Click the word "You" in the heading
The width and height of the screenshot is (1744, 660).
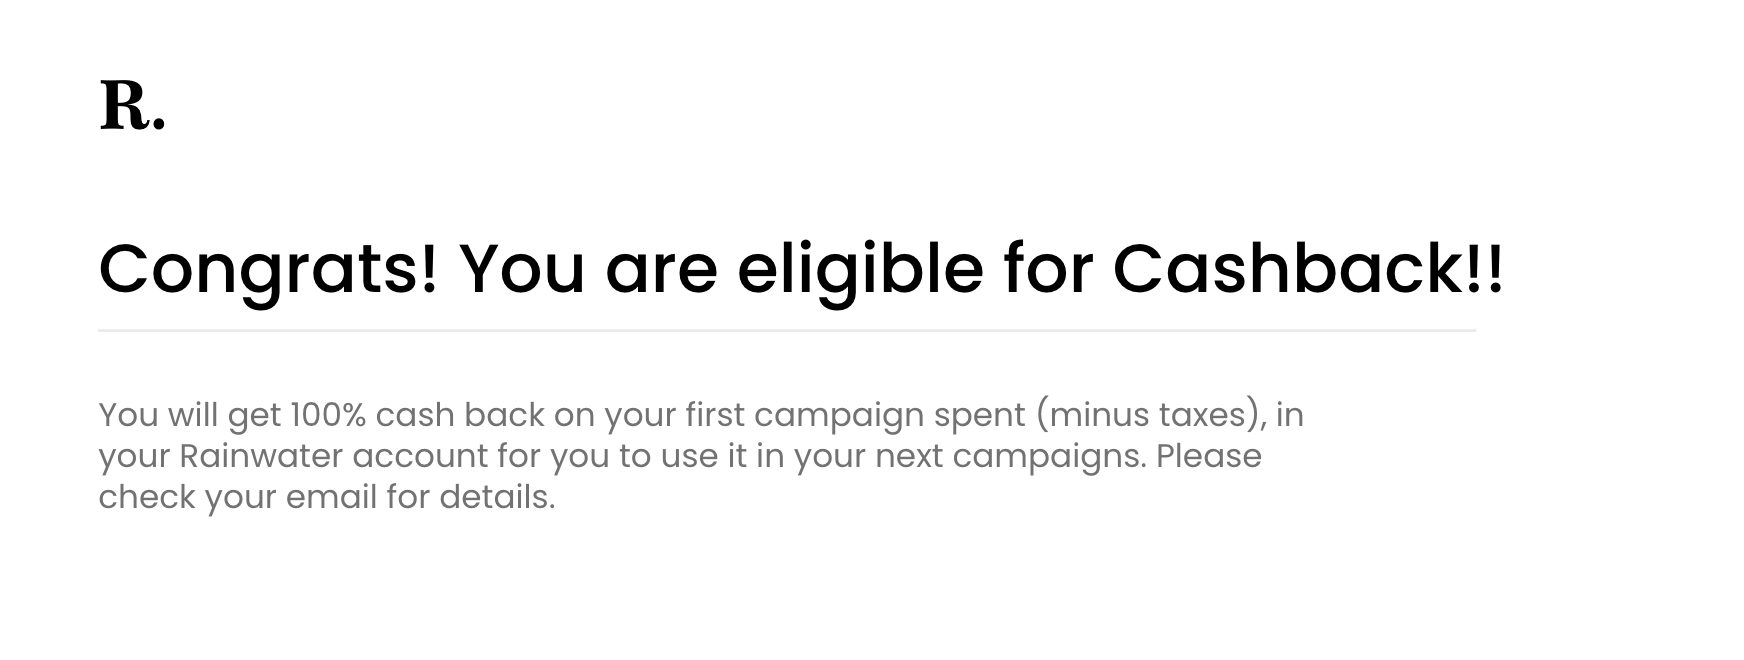point(521,269)
